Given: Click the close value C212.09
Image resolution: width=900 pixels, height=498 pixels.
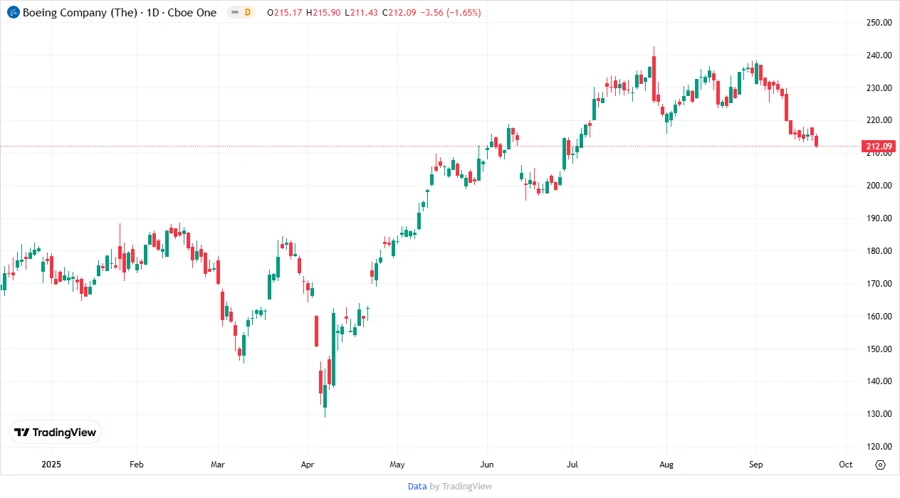Looking at the screenshot, I should tap(398, 12).
